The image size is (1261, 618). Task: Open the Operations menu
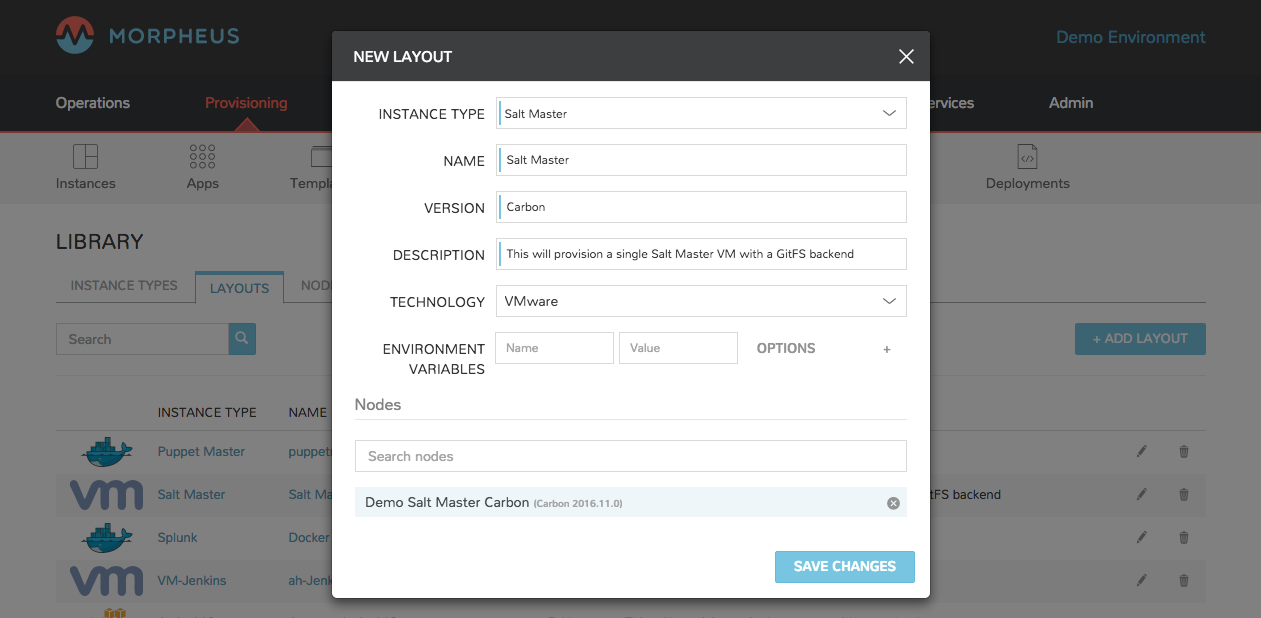[x=93, y=103]
